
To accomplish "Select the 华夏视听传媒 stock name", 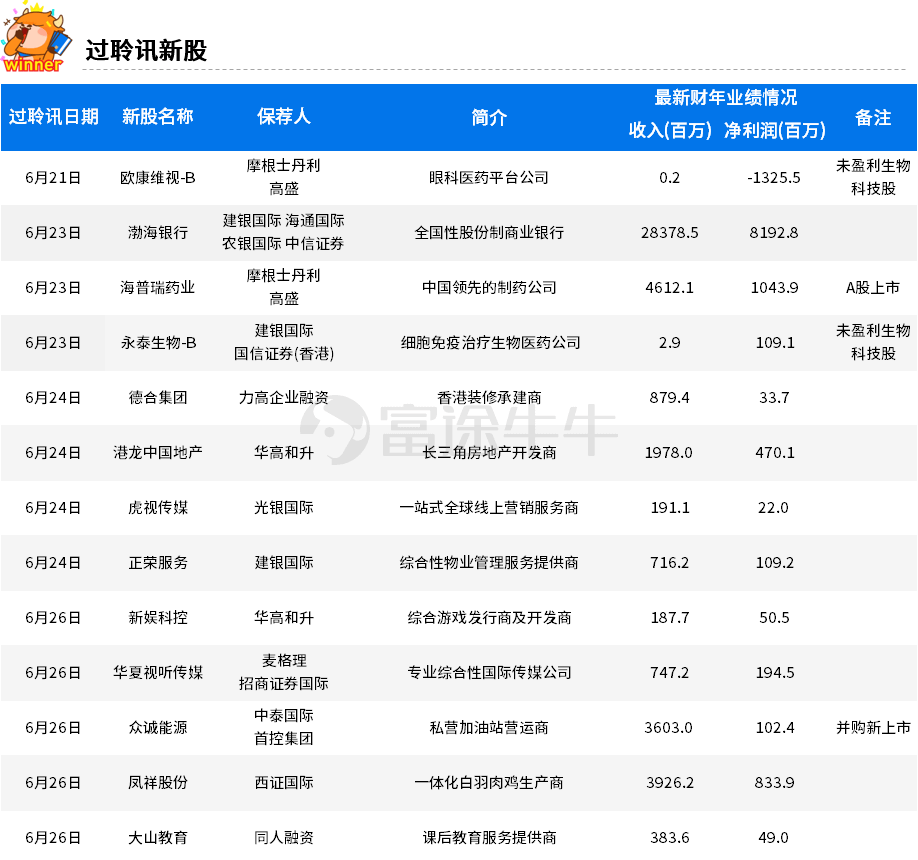I will pos(157,673).
